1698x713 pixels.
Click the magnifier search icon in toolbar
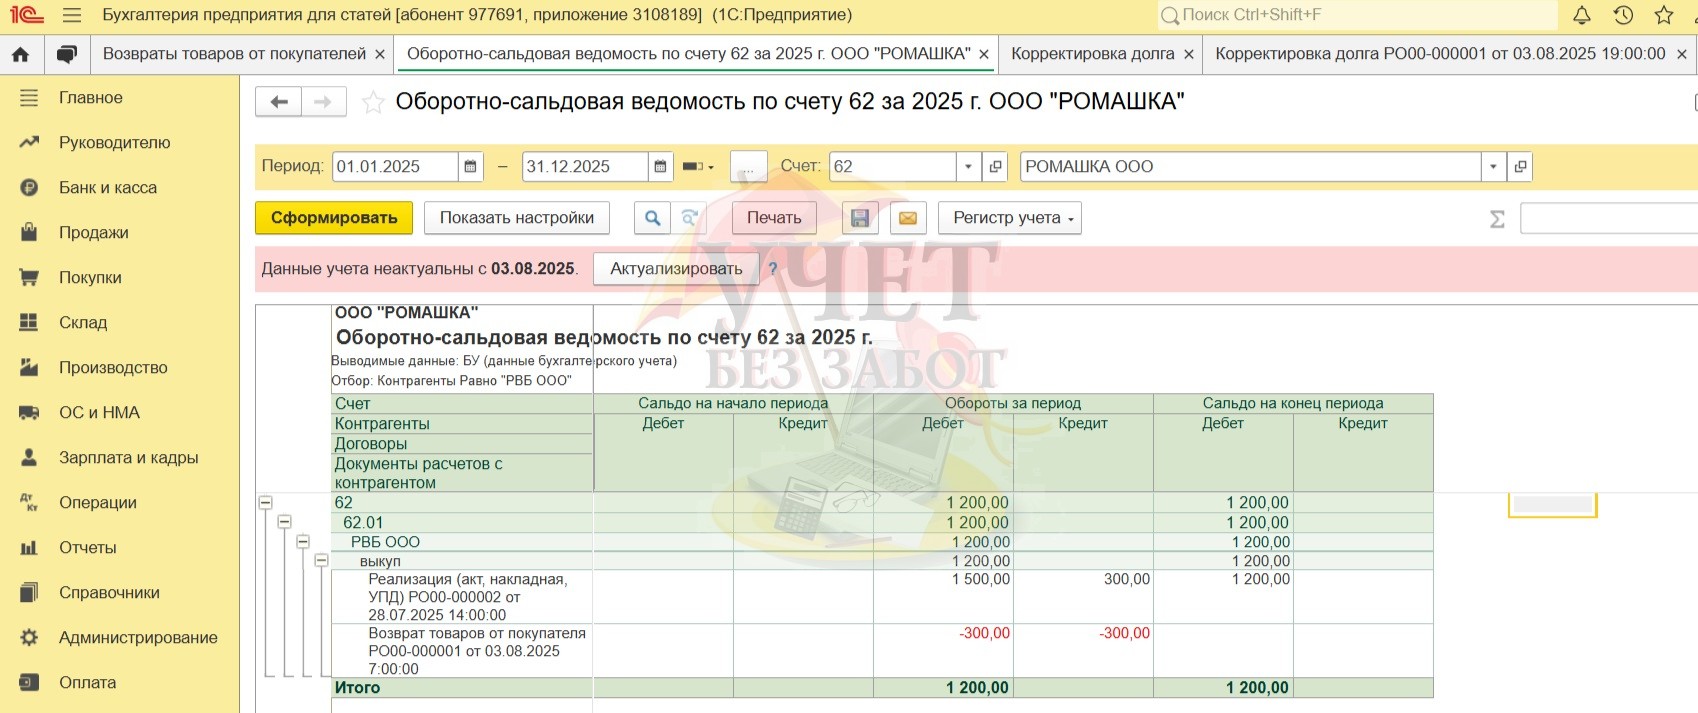coord(652,218)
